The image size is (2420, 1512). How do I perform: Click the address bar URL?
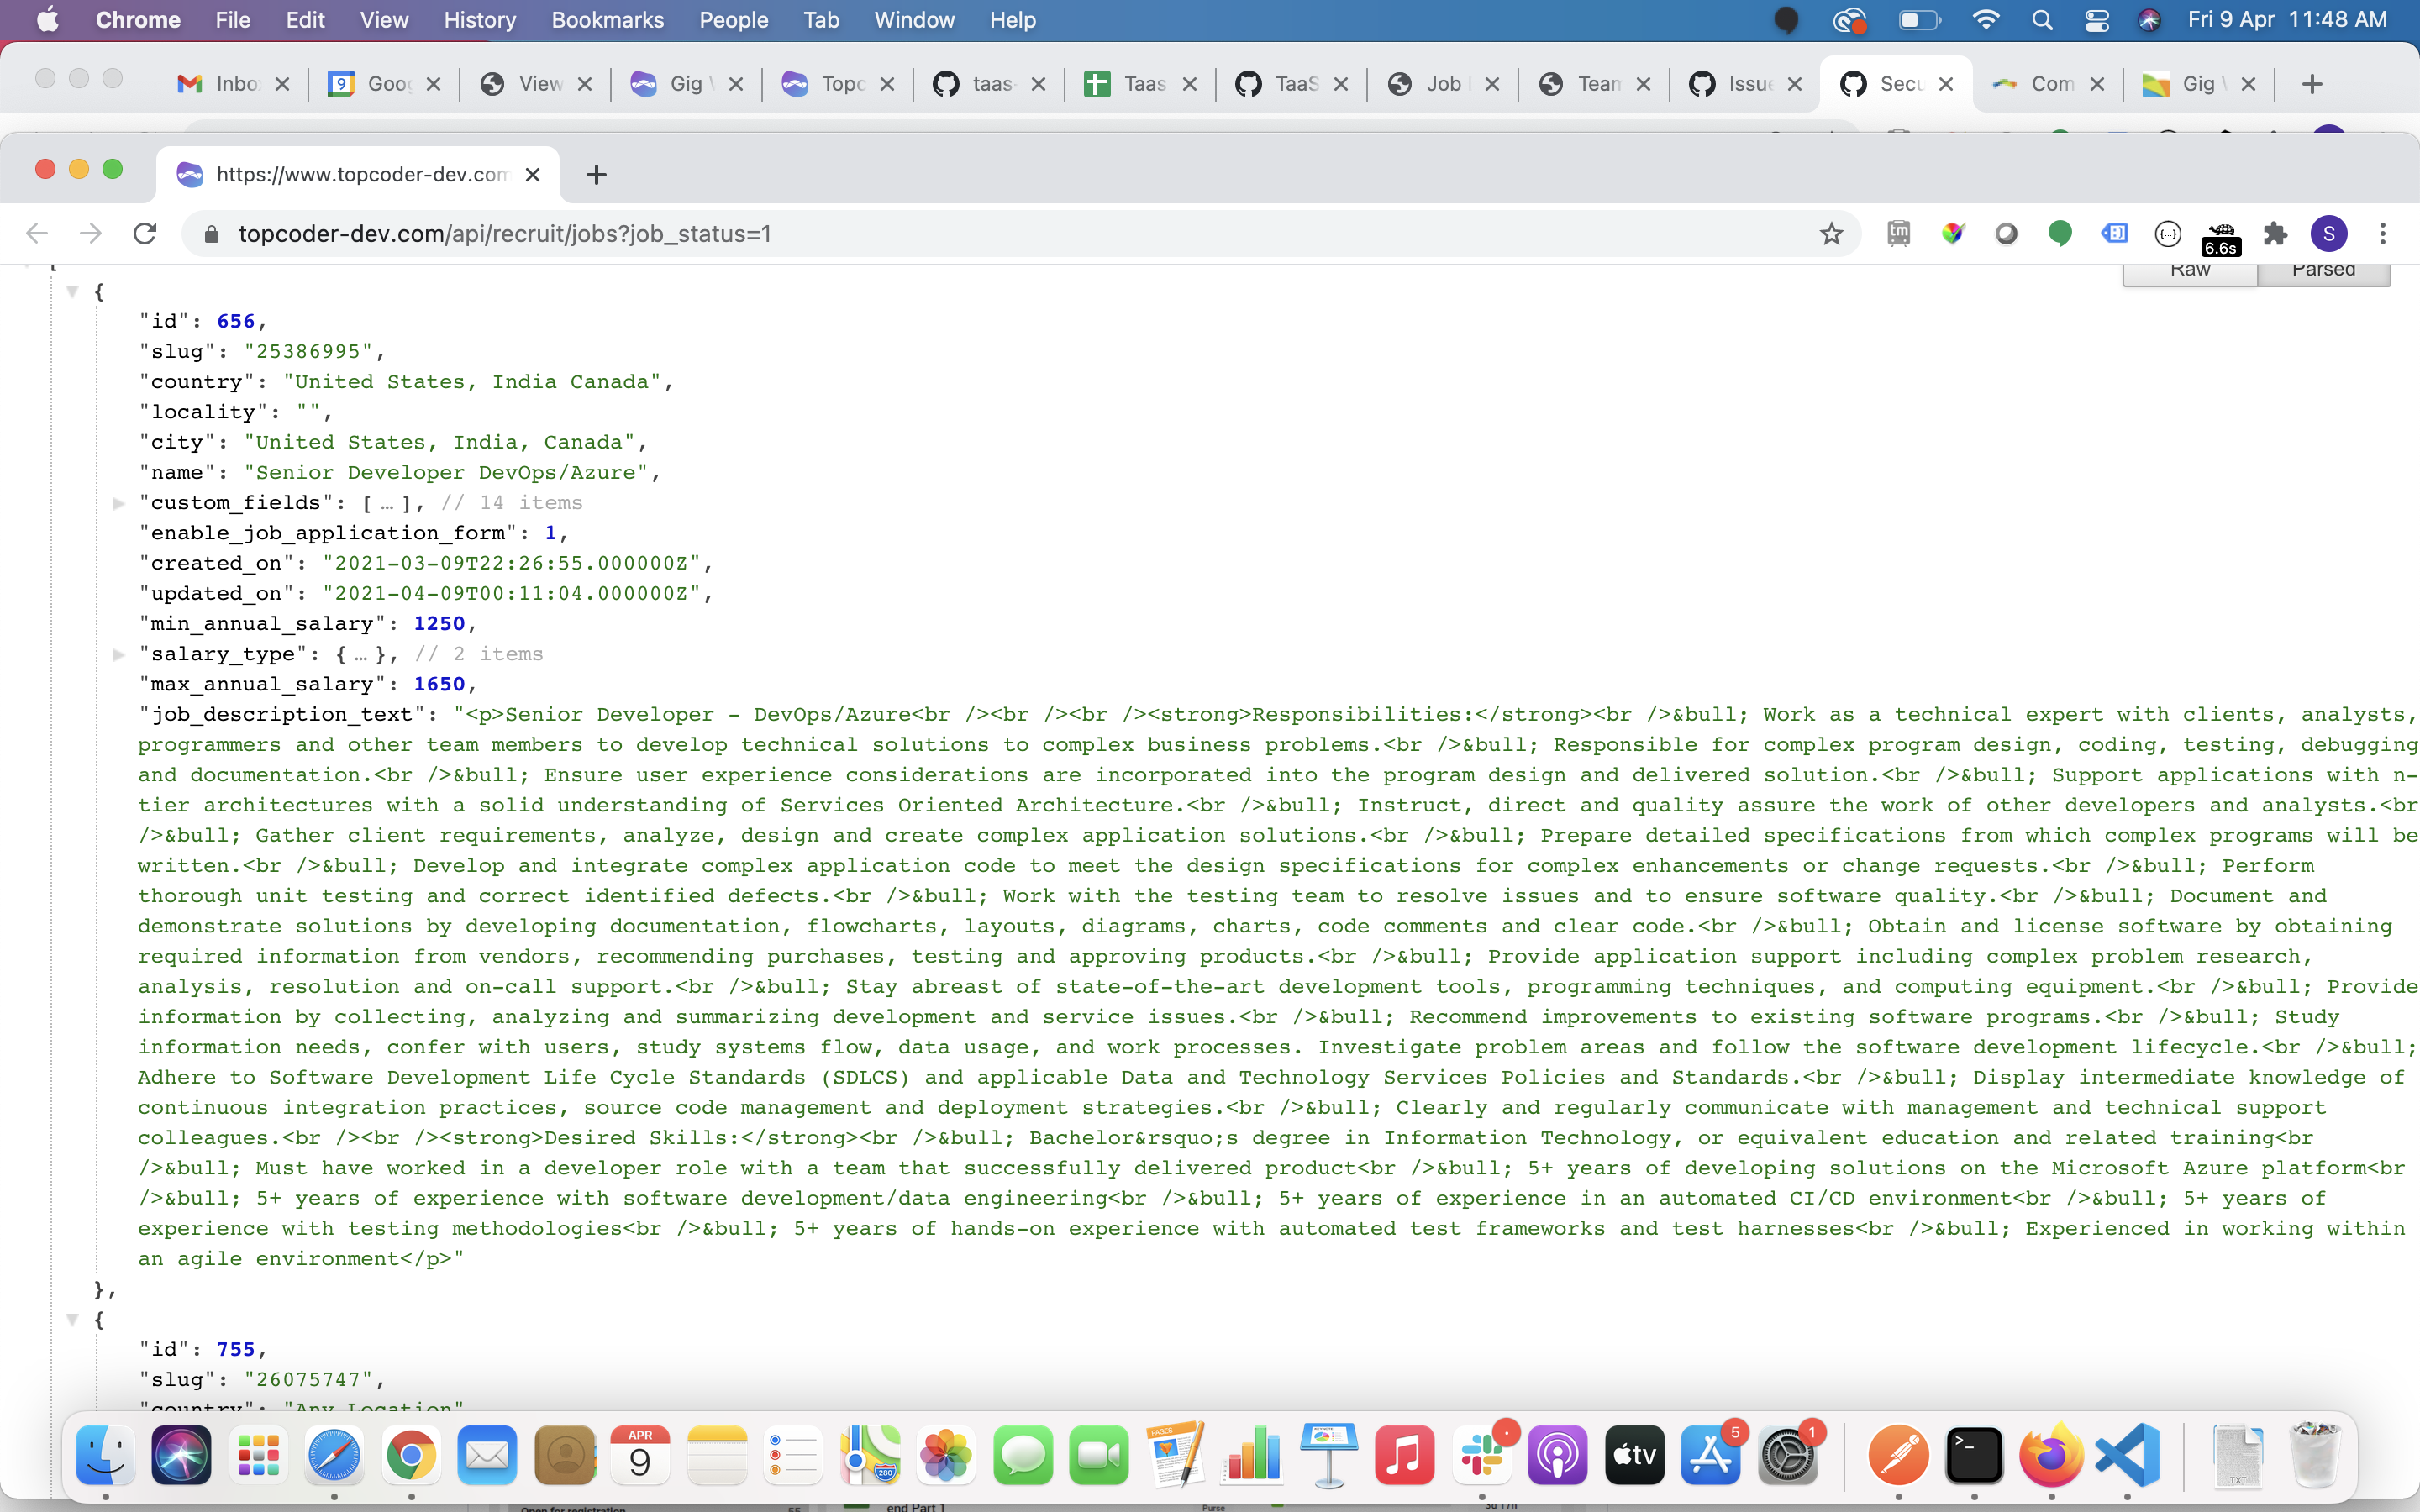click(504, 233)
